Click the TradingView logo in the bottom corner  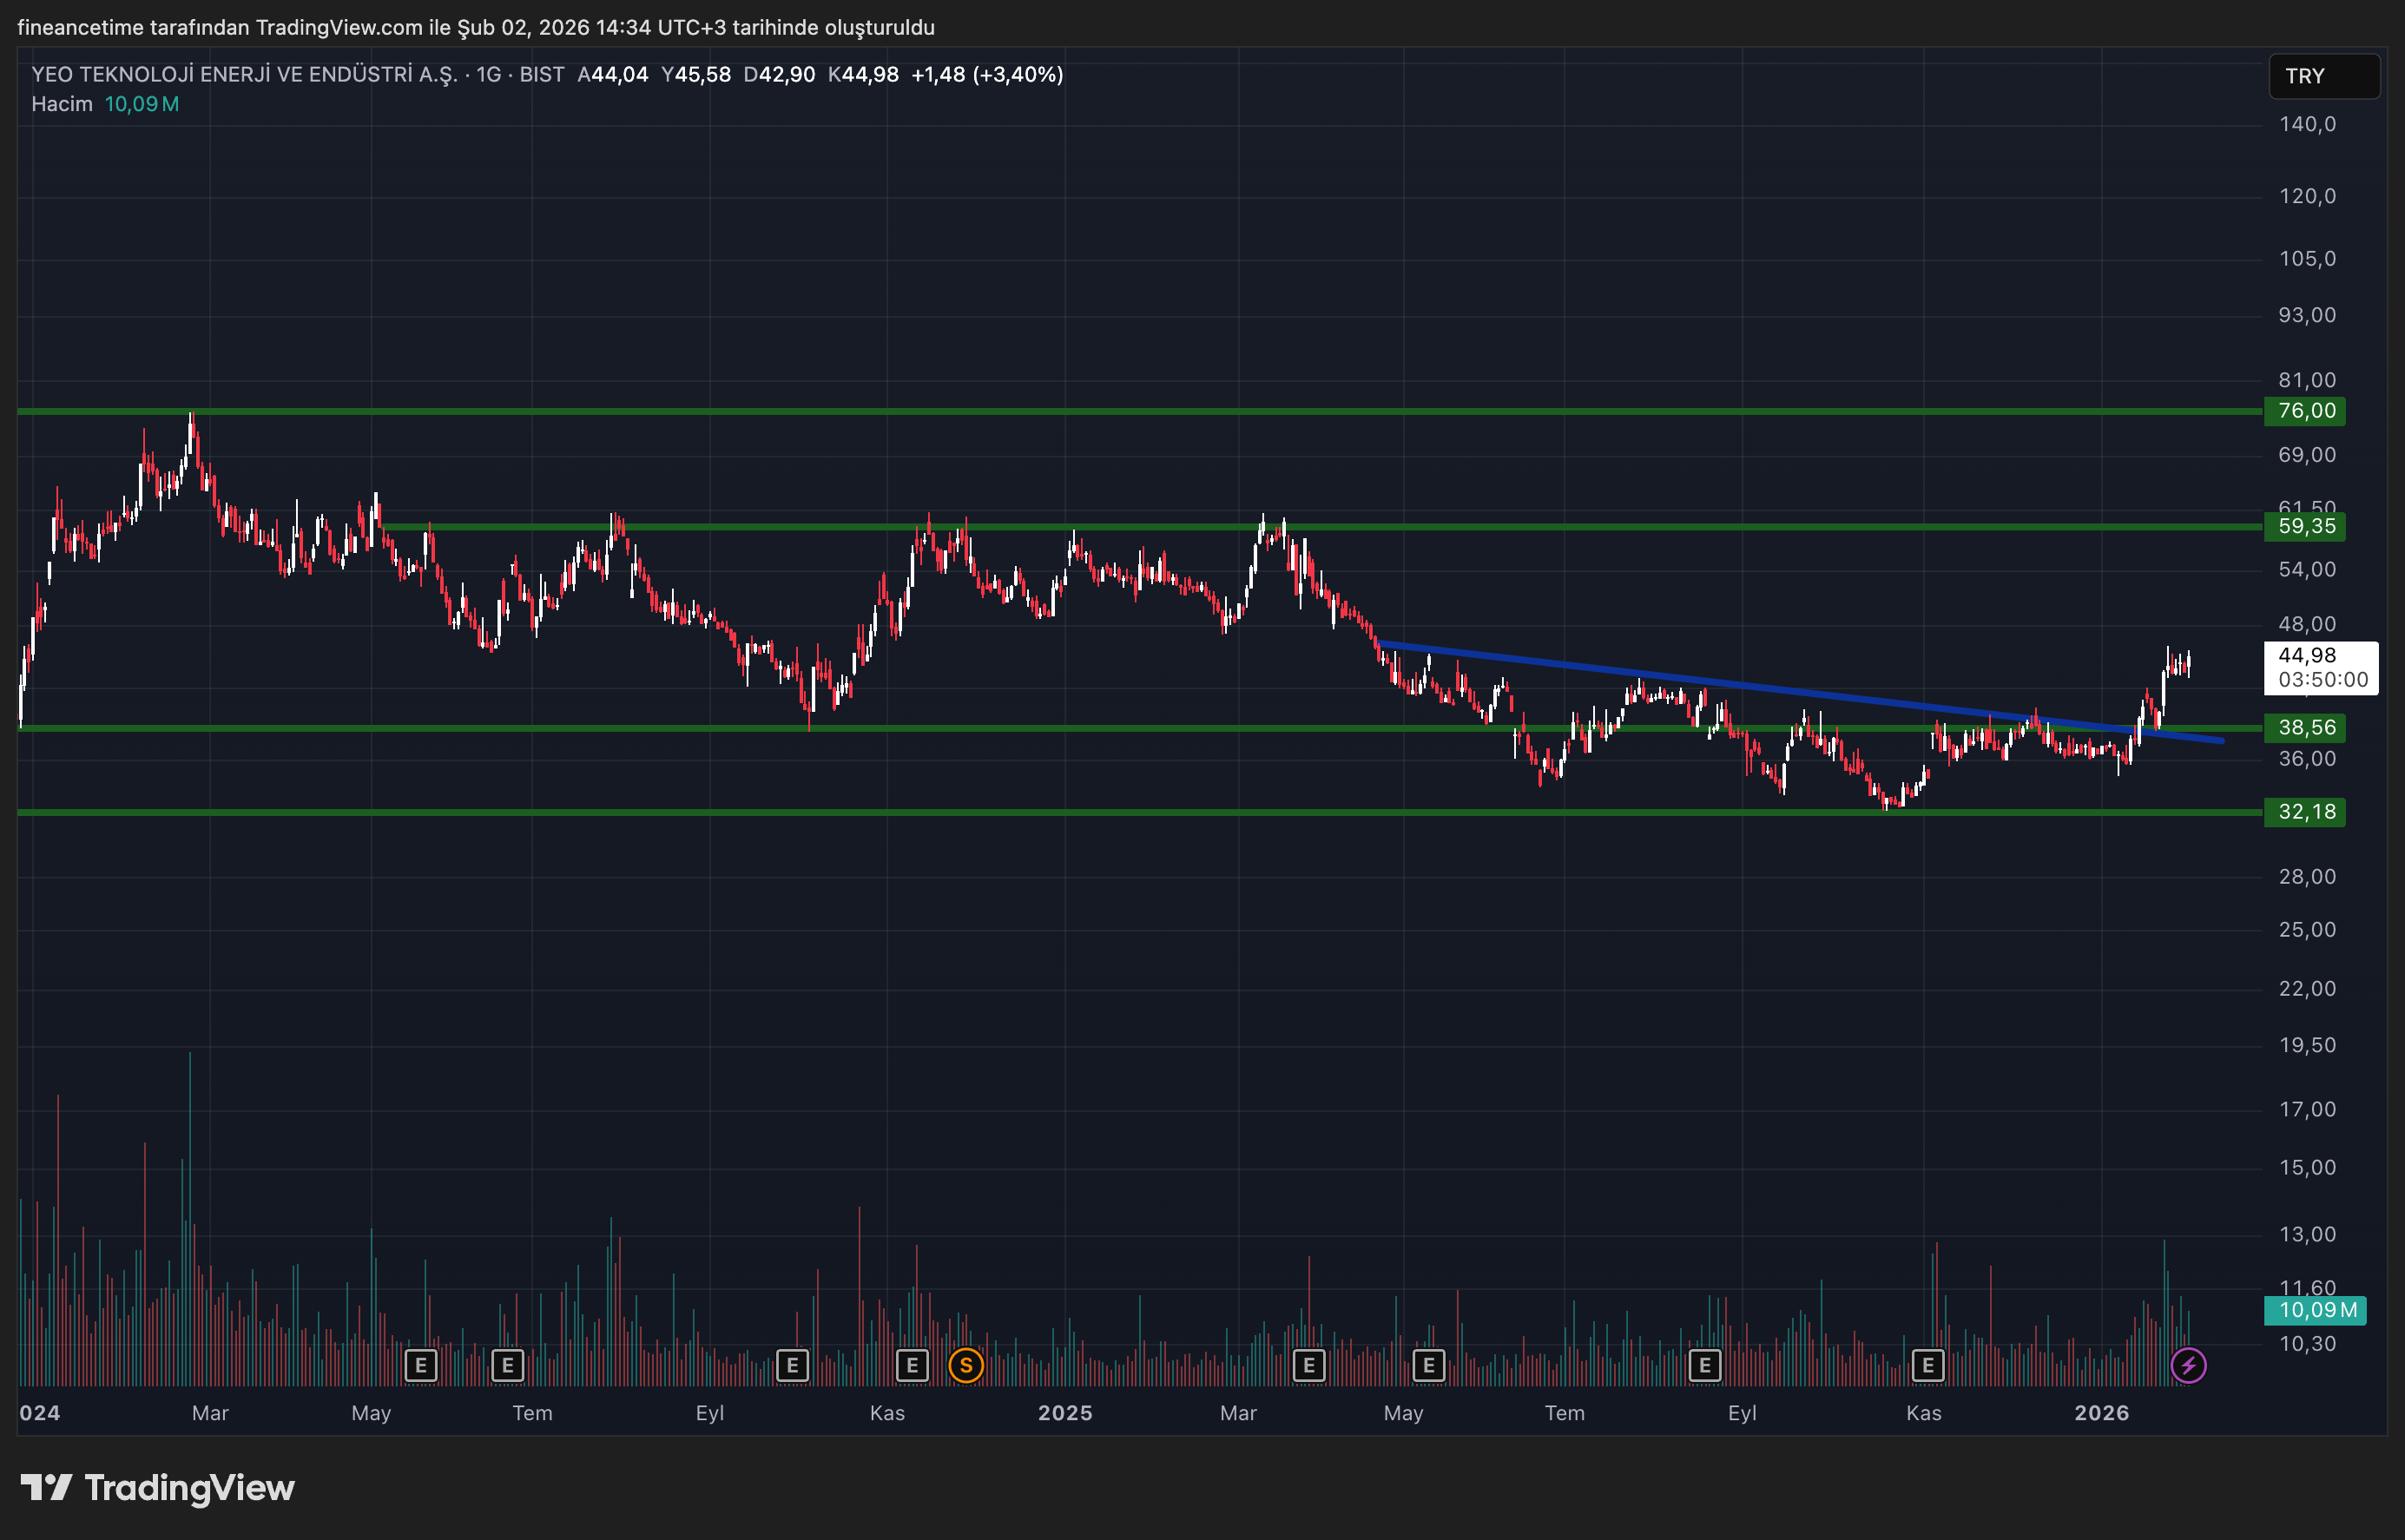pyautogui.click(x=160, y=1488)
